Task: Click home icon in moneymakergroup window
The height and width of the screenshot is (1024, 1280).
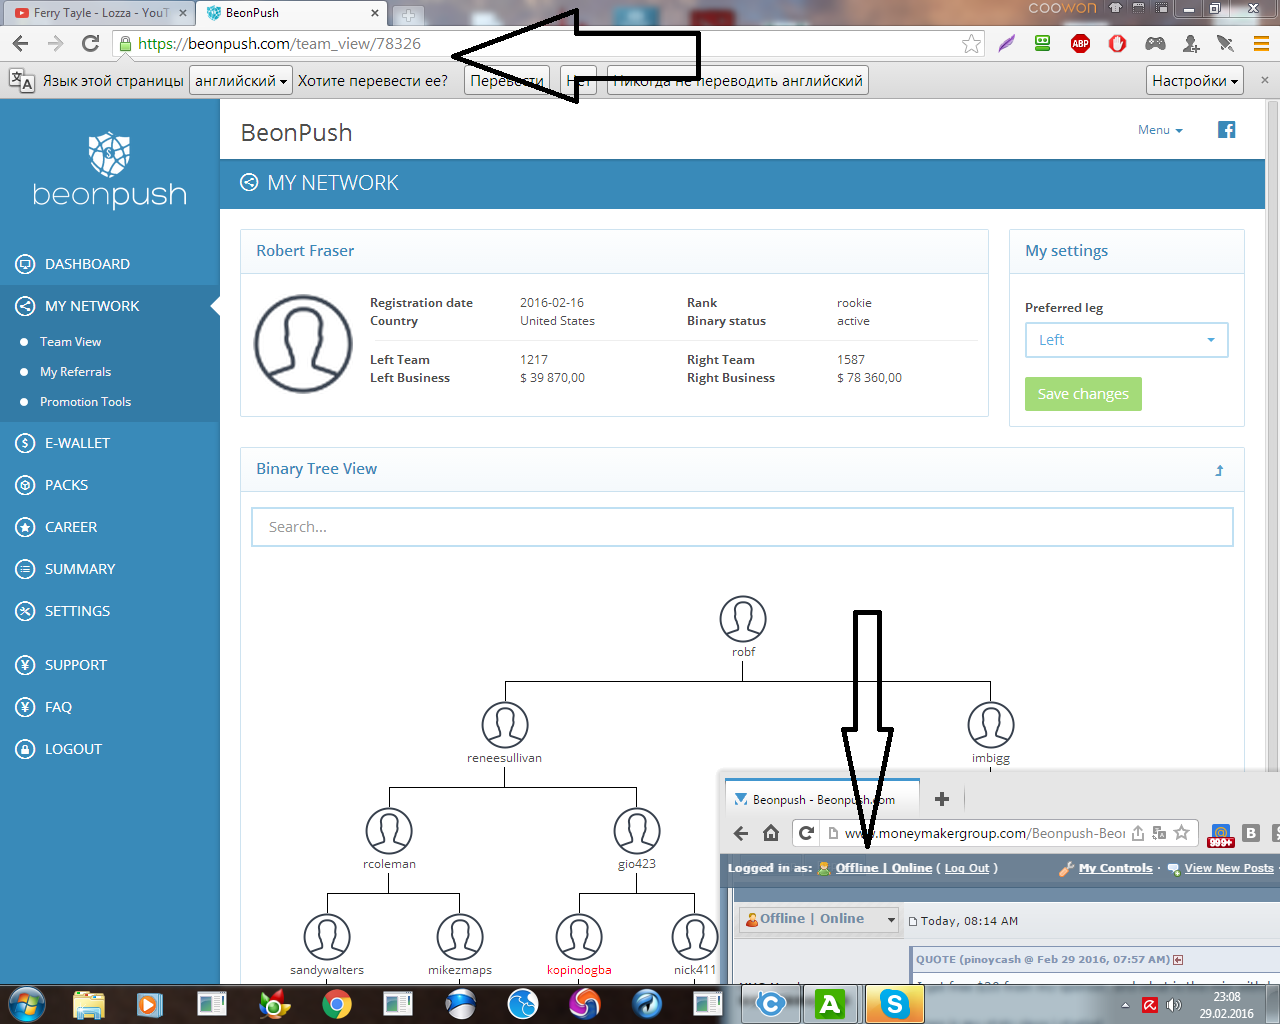Action: 771,833
